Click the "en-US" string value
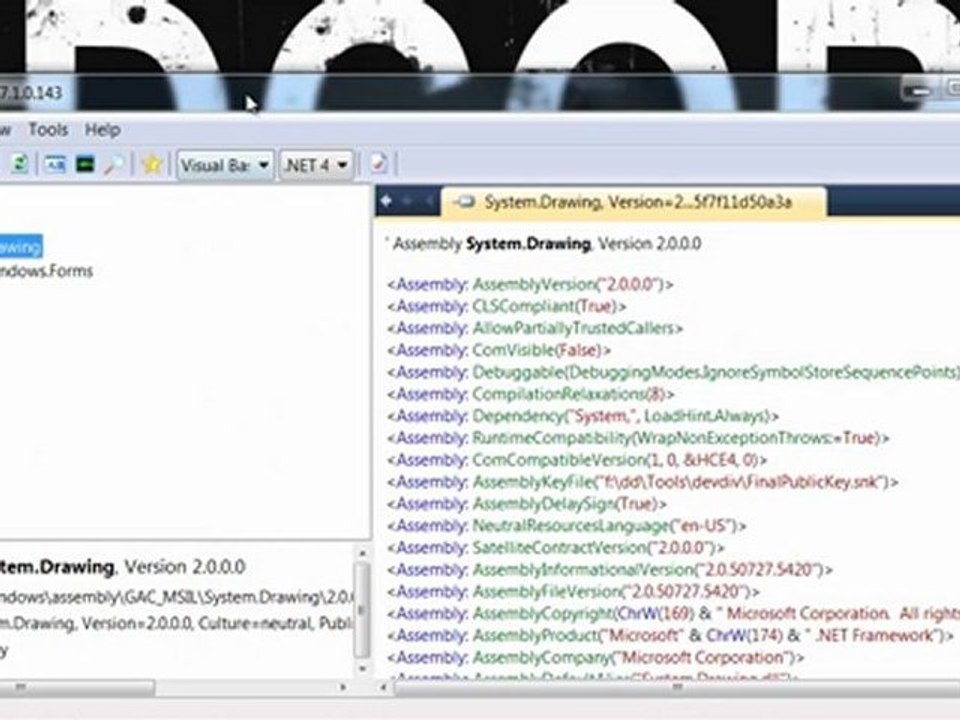This screenshot has height=720, width=960. 703,526
